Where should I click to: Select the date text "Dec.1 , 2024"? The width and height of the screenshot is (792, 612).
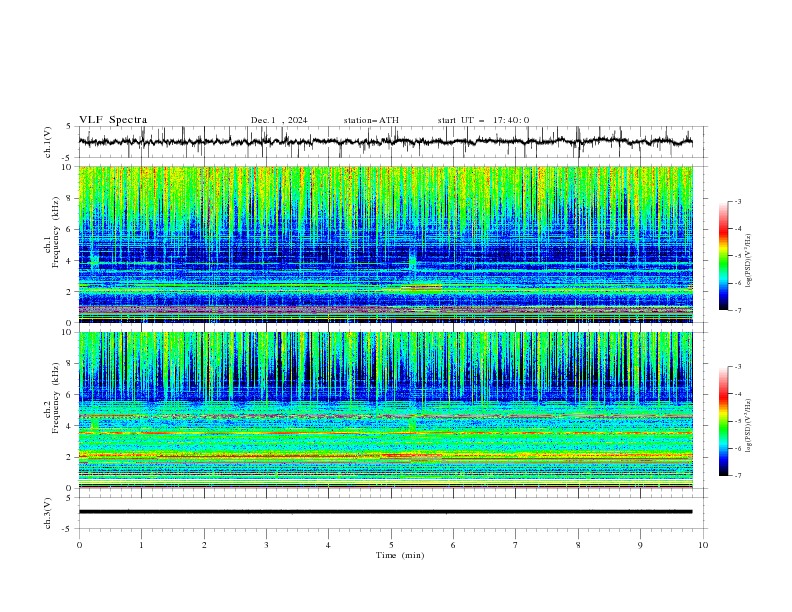tap(279, 120)
